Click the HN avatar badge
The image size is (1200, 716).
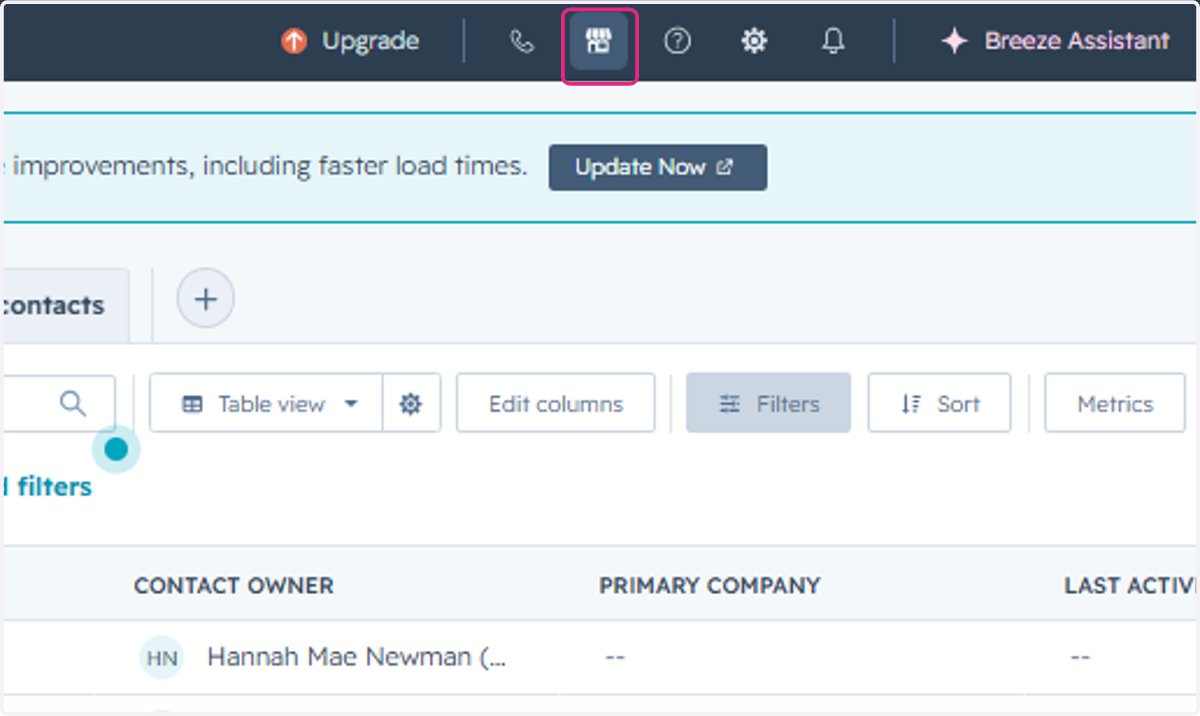161,657
